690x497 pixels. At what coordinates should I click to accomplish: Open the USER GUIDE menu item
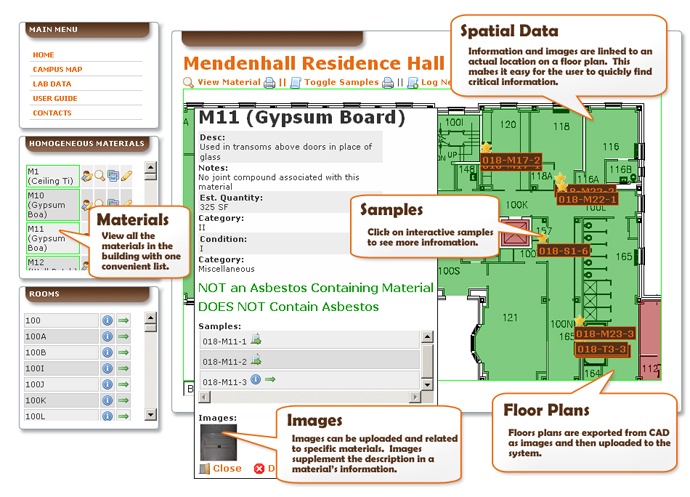tap(55, 99)
